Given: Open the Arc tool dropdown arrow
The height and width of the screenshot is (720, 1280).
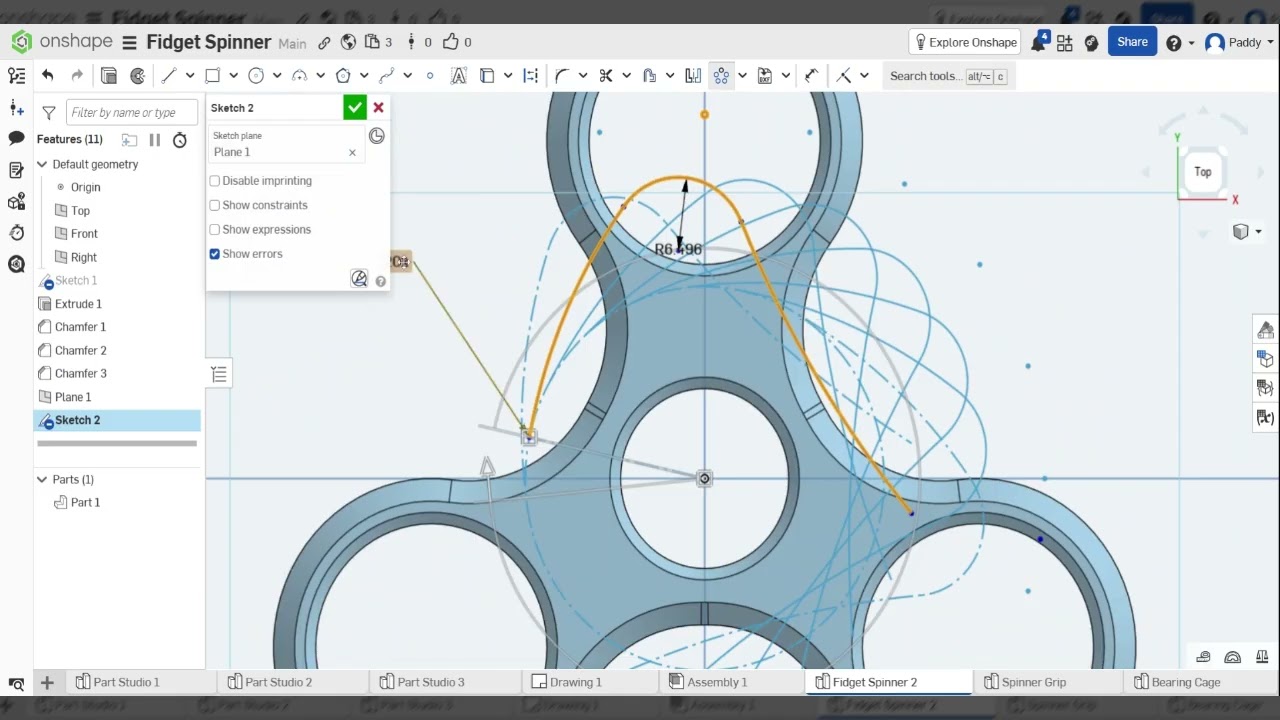Looking at the screenshot, I should point(320,76).
